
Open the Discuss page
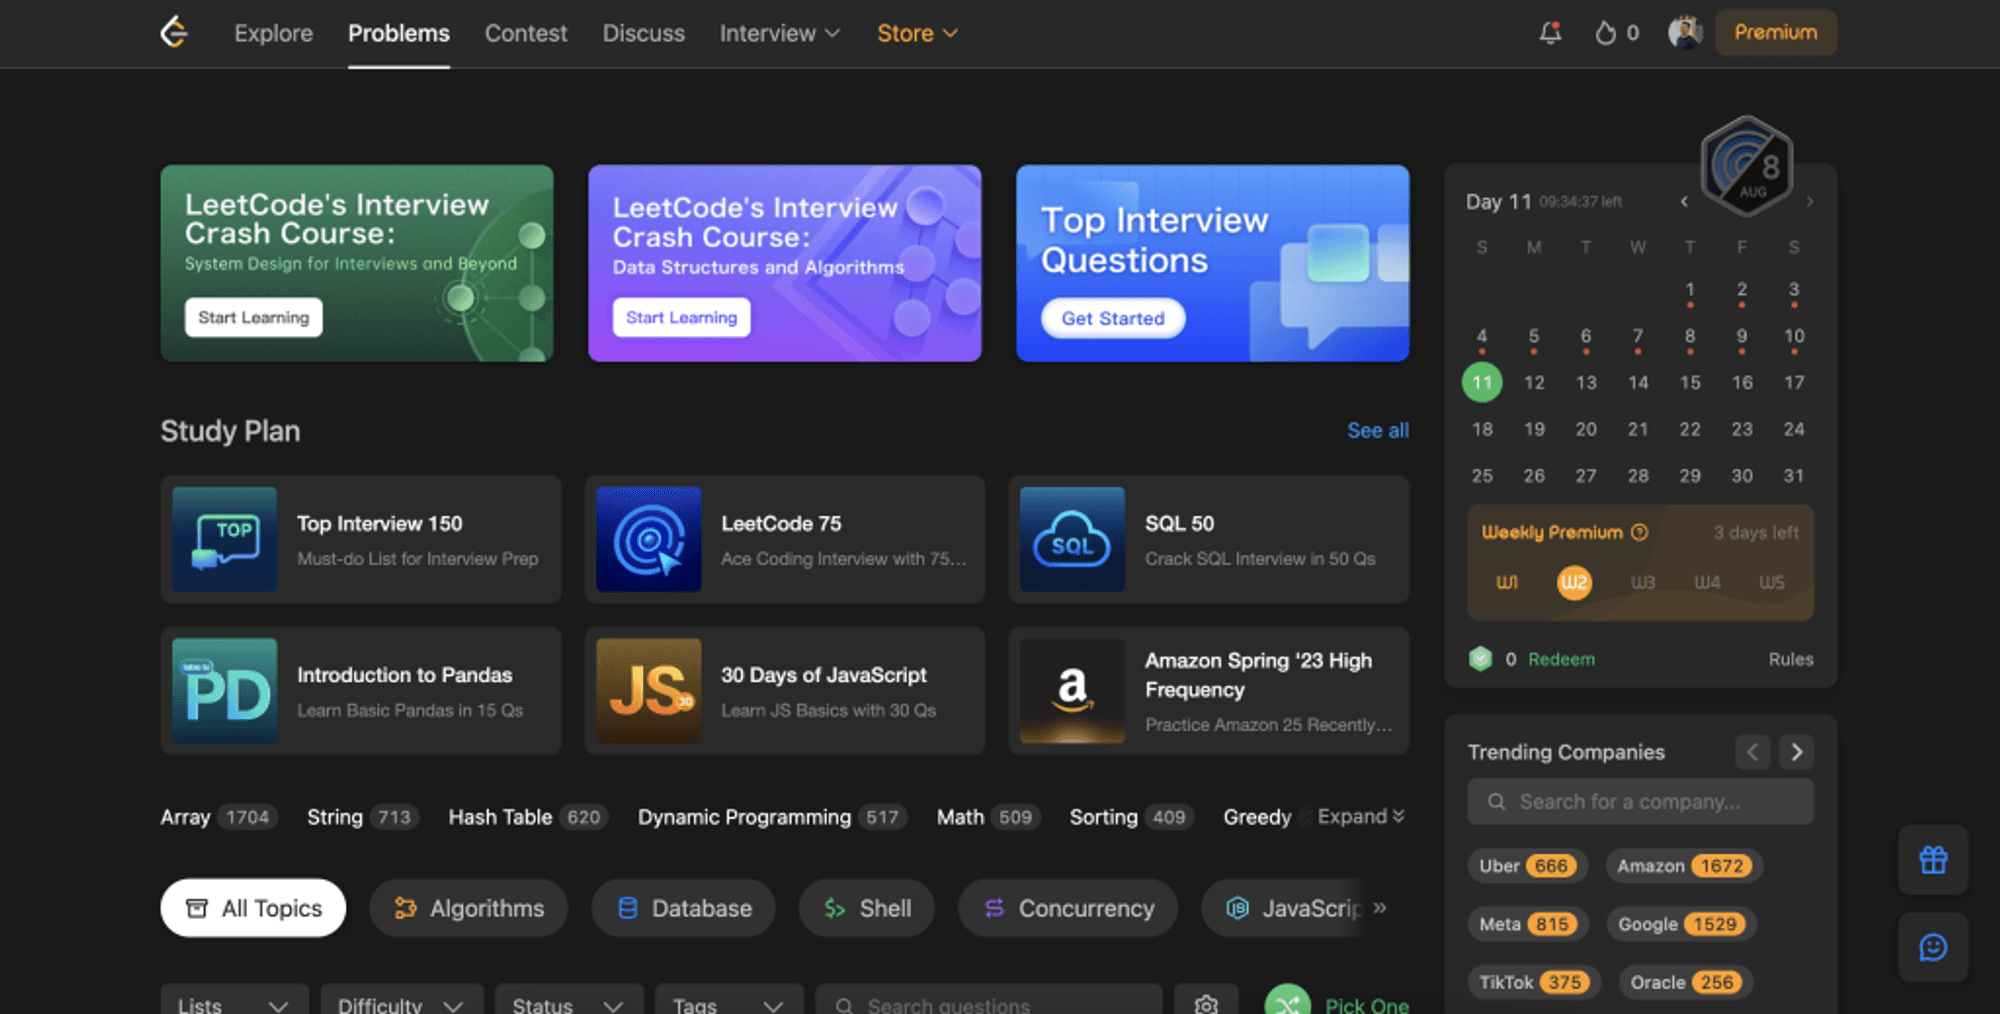(x=643, y=33)
